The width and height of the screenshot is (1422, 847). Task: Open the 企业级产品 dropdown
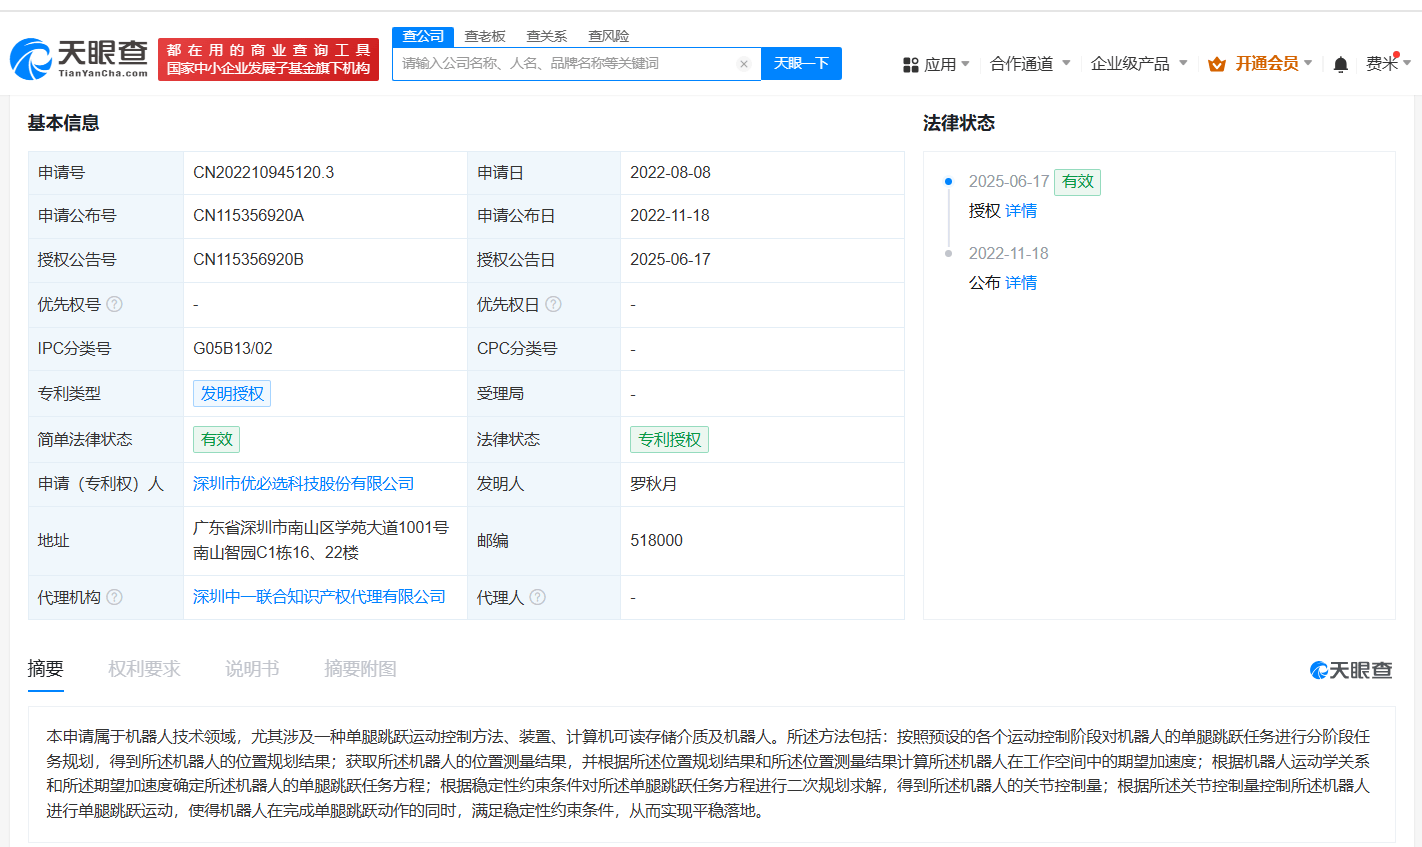coord(1139,64)
